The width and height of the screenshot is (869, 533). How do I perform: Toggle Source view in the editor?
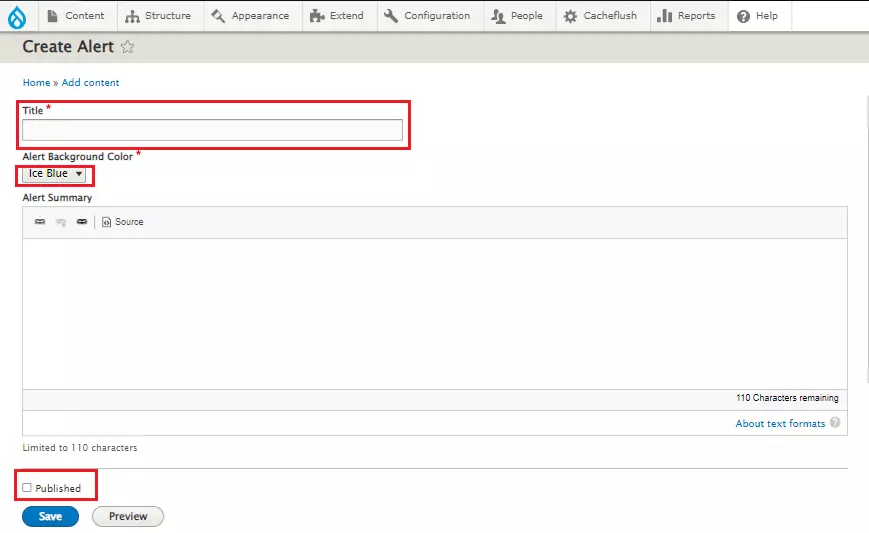click(122, 222)
